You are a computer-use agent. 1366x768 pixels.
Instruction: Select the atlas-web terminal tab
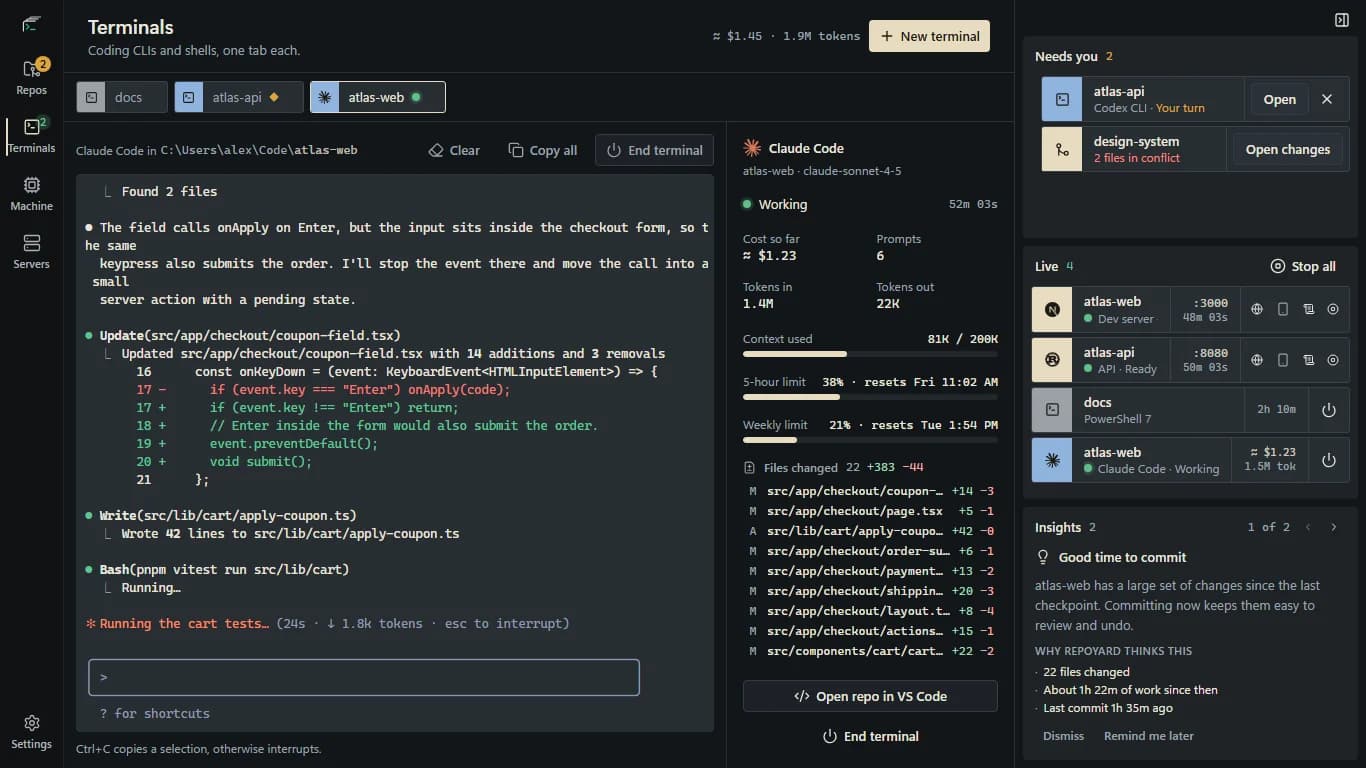pos(377,97)
